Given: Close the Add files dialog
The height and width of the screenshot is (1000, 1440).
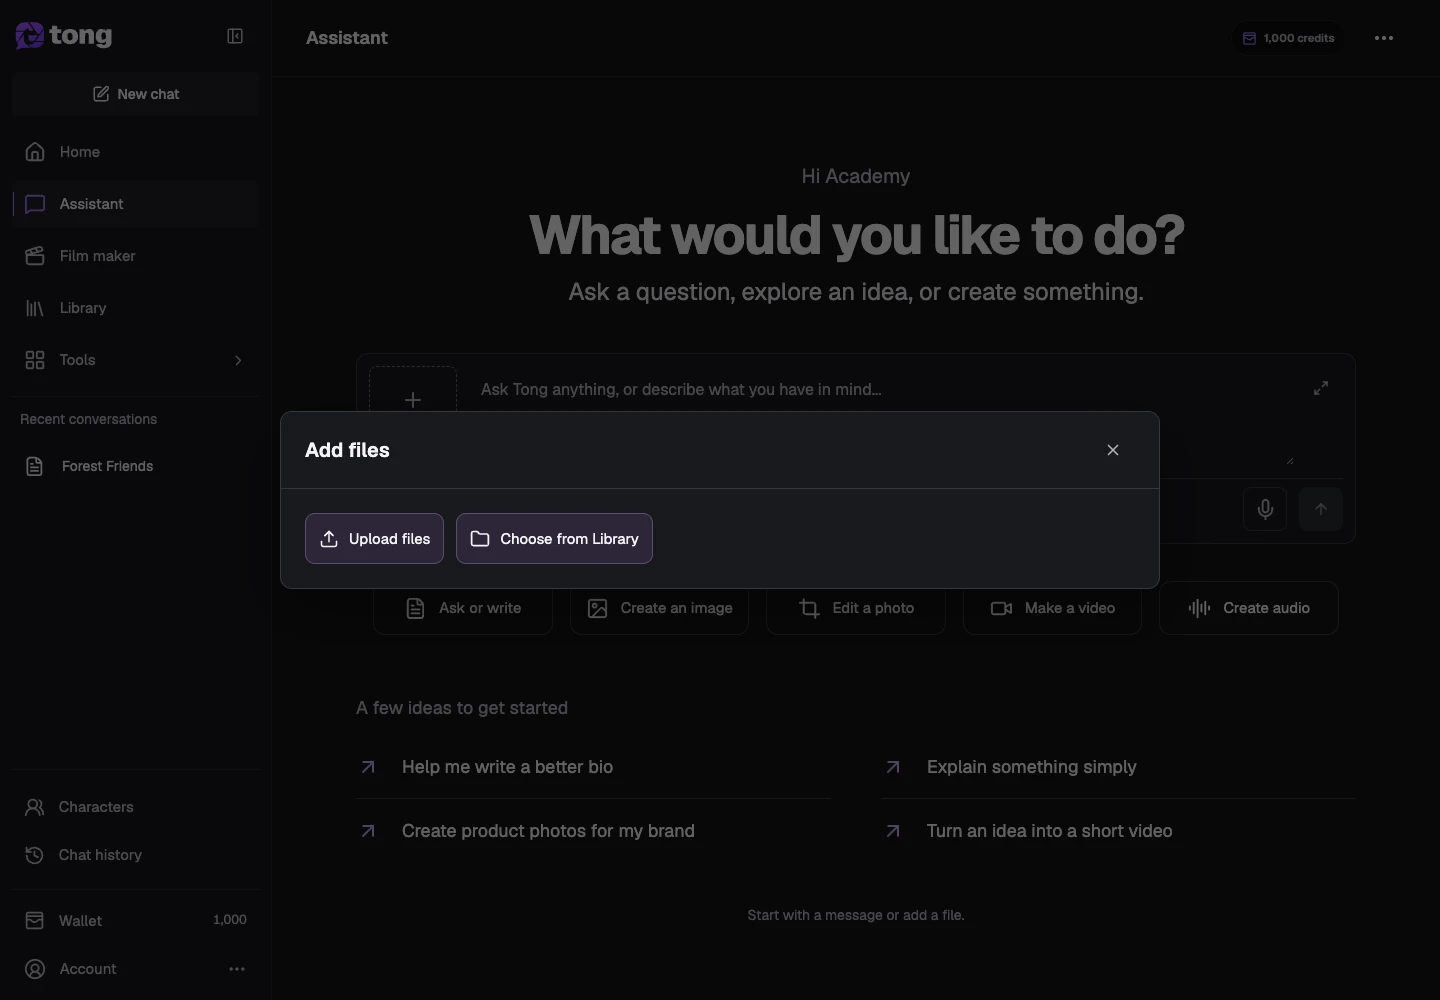Looking at the screenshot, I should click(1113, 450).
